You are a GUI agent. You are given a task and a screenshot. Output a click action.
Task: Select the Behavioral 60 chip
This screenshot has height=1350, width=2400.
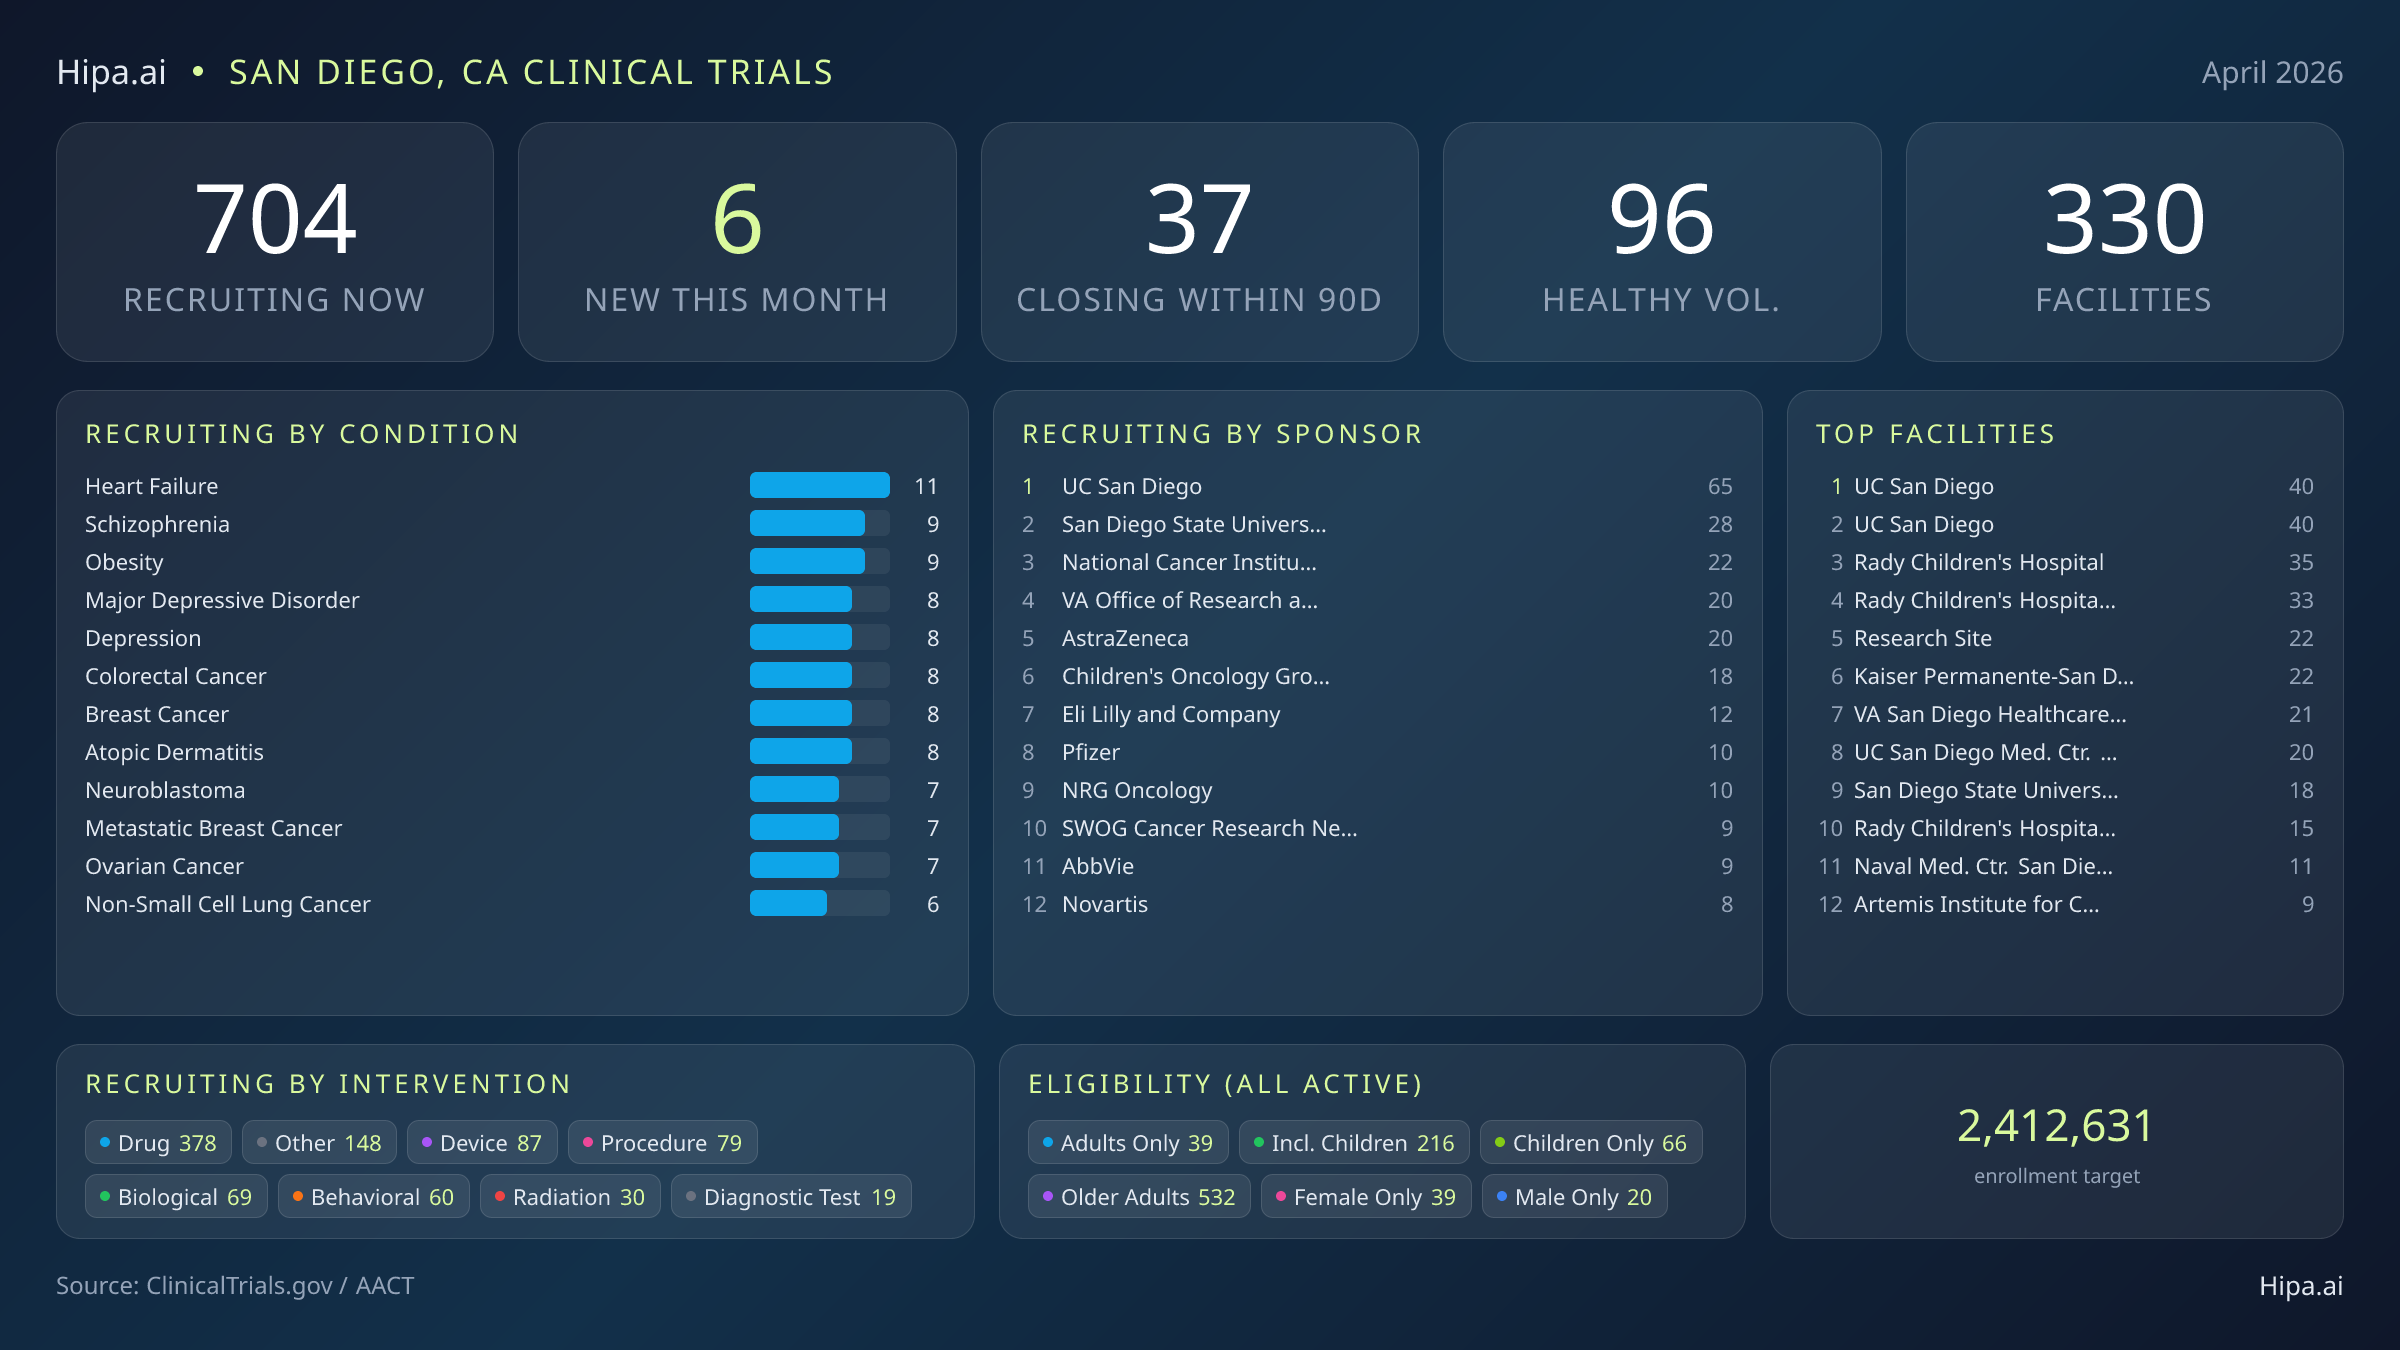[x=373, y=1196]
